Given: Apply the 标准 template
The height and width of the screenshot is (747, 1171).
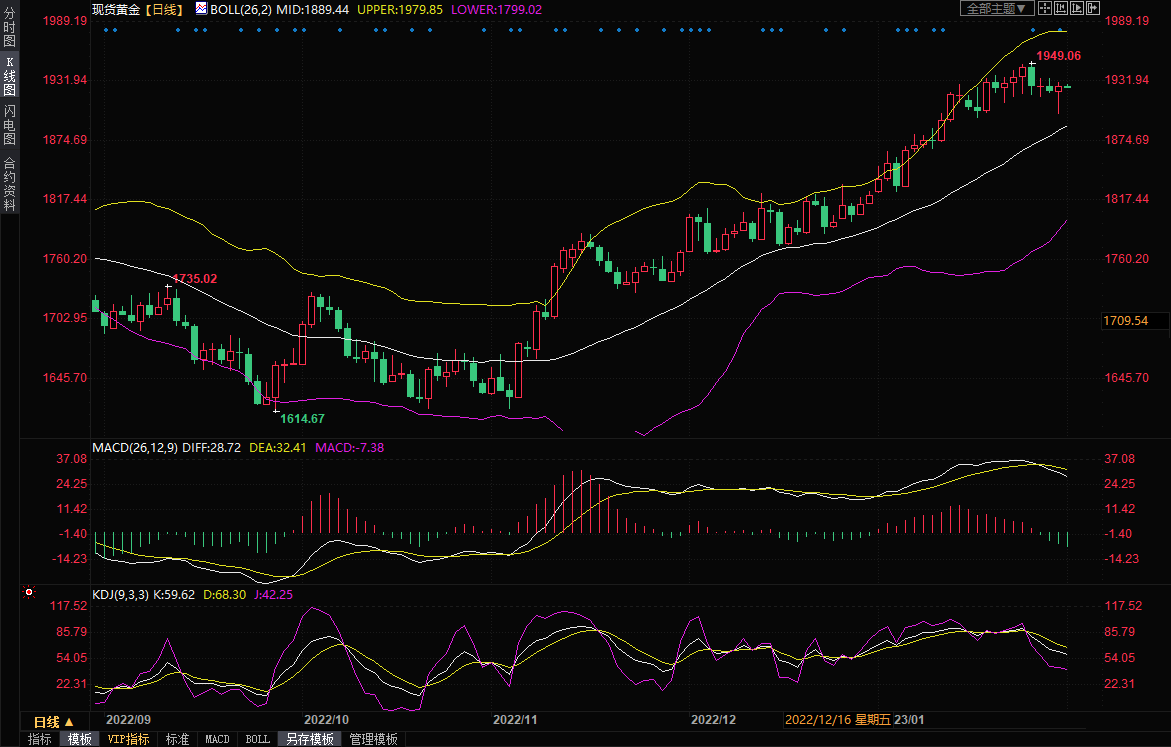Looking at the screenshot, I should [x=177, y=739].
